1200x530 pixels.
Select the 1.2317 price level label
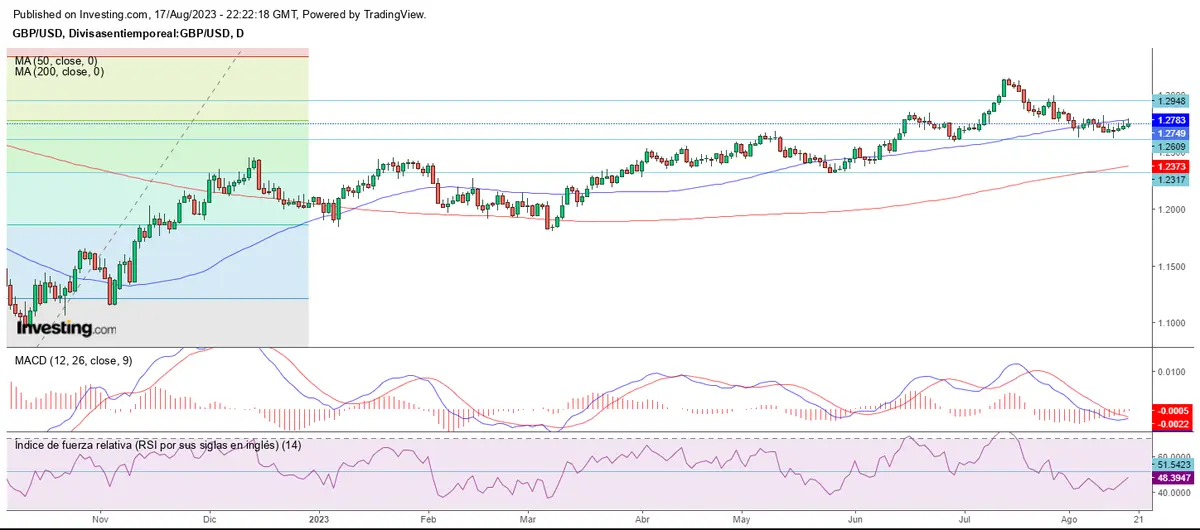coord(1170,180)
